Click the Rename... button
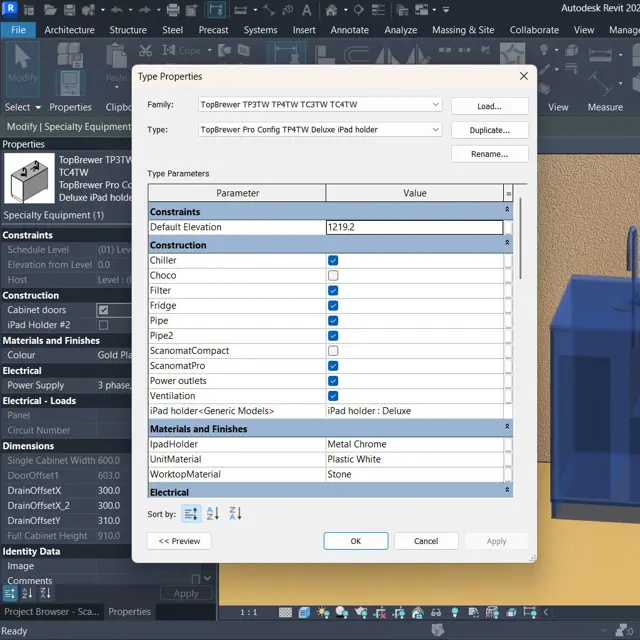 coord(490,154)
